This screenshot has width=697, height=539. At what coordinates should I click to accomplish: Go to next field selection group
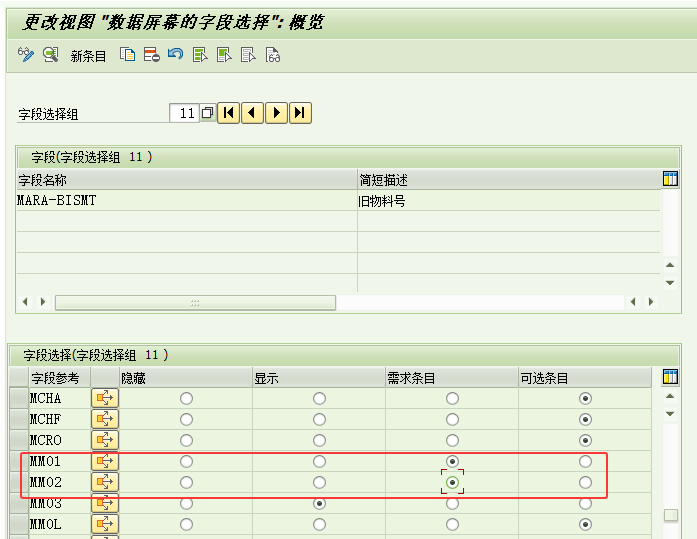pyautogui.click(x=277, y=113)
